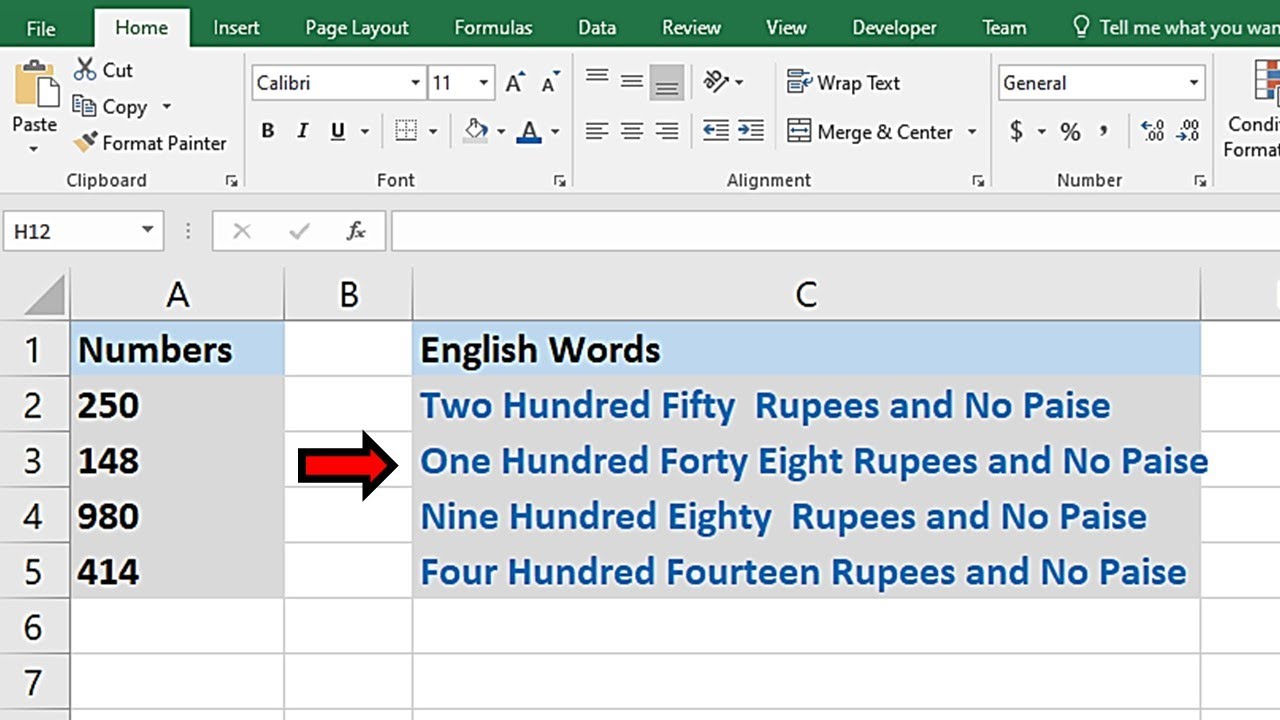Select column C header
This screenshot has width=1280, height=720.
point(806,295)
